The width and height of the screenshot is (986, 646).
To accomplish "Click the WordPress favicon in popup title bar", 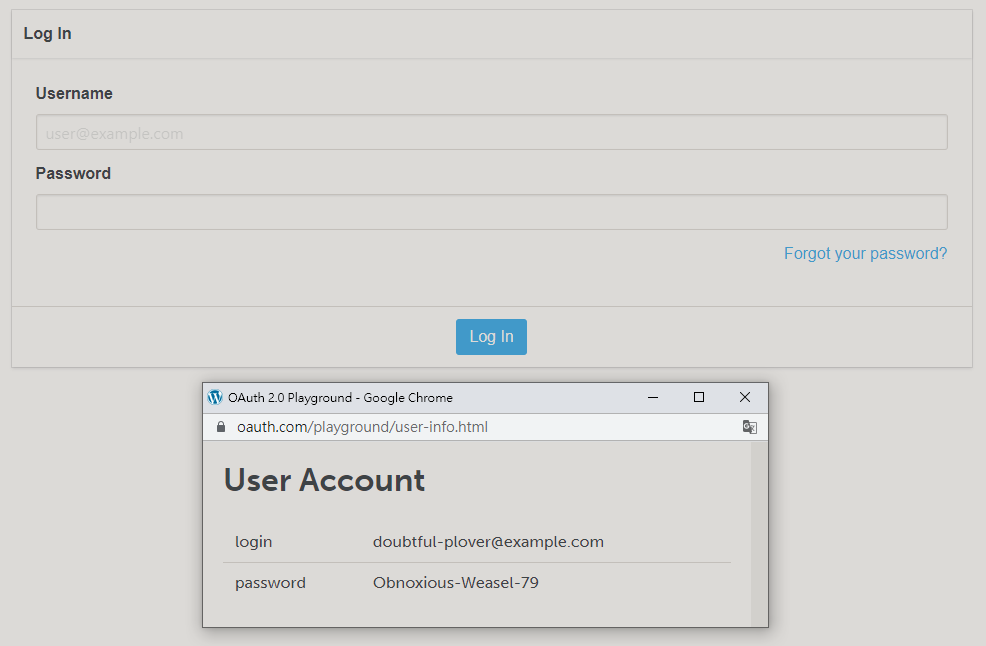I will (215, 397).
